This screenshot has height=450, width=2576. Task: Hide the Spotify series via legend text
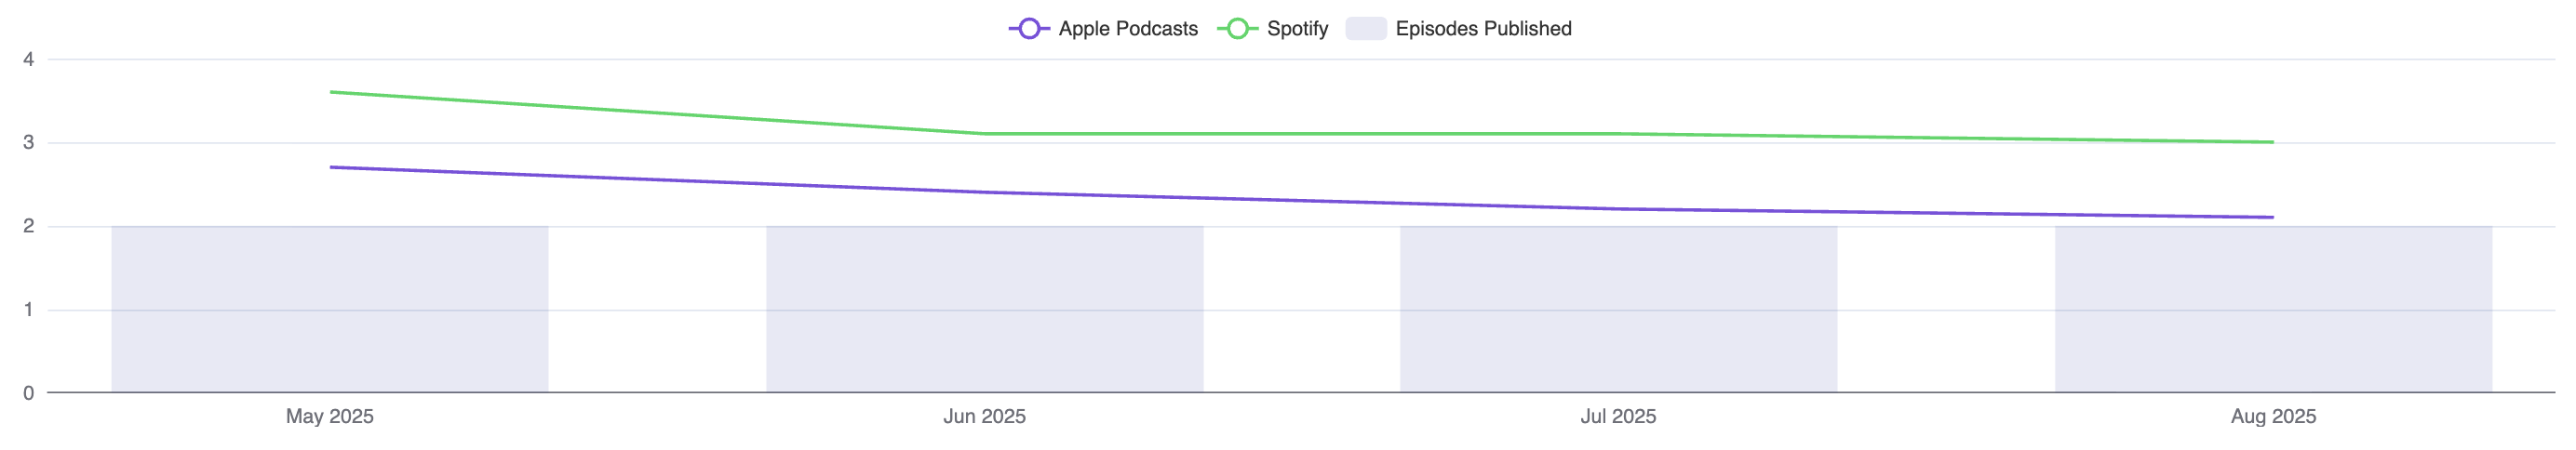[1297, 29]
